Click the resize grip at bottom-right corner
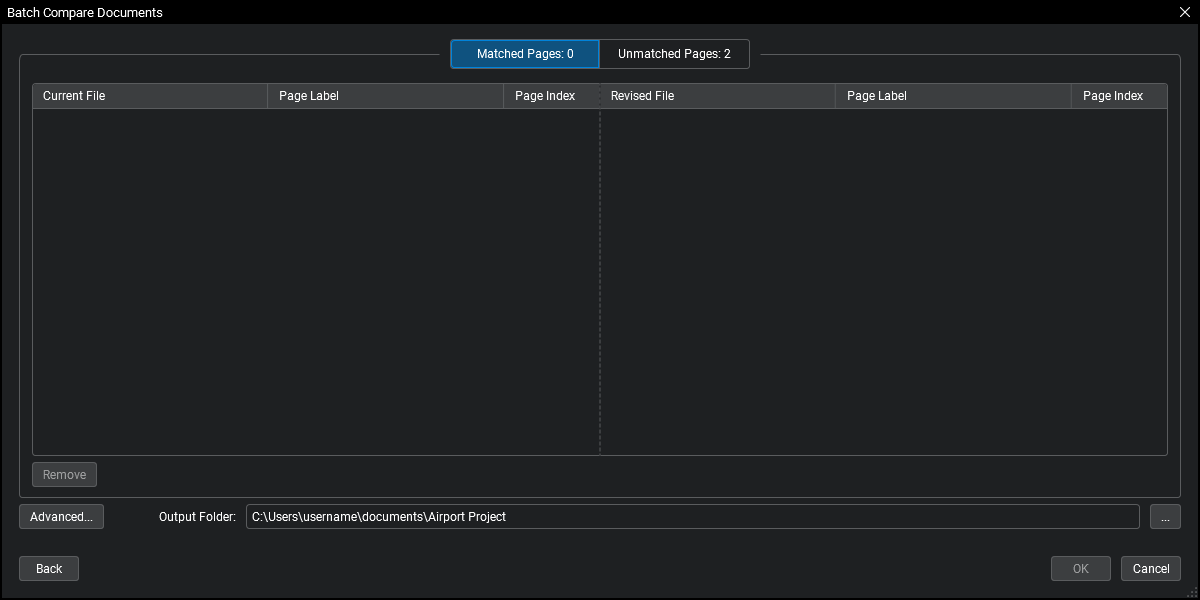The width and height of the screenshot is (1200, 600). pos(1193,593)
